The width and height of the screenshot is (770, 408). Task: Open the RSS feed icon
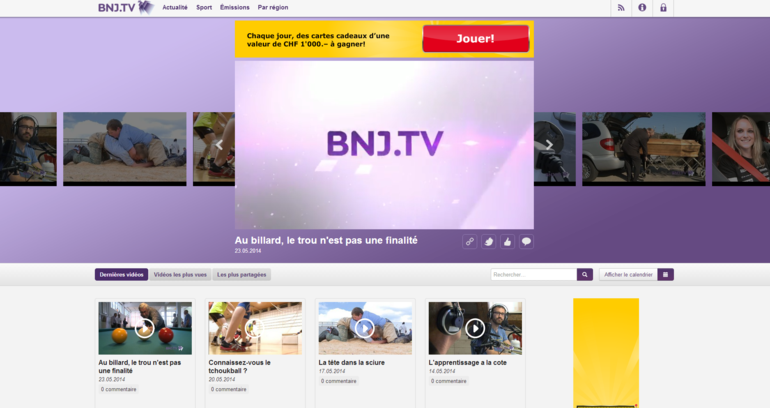(621, 8)
